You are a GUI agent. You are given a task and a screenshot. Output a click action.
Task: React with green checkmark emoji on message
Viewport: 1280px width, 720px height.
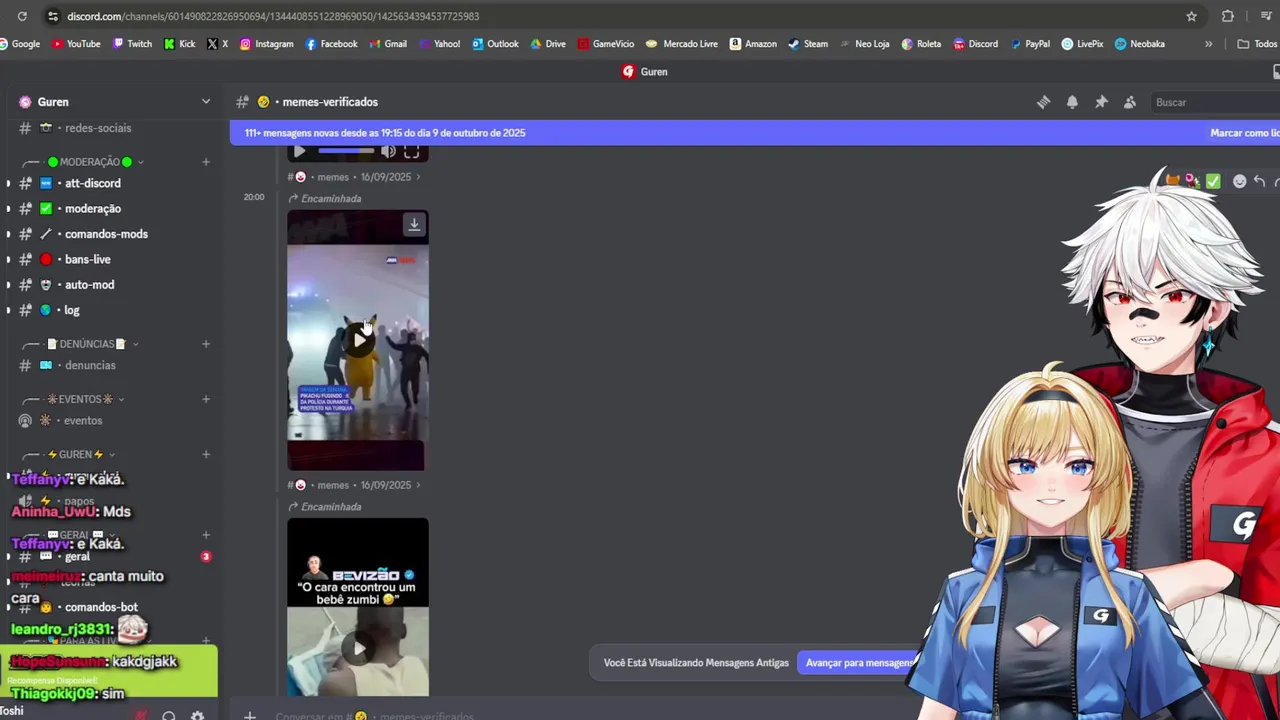1213,181
